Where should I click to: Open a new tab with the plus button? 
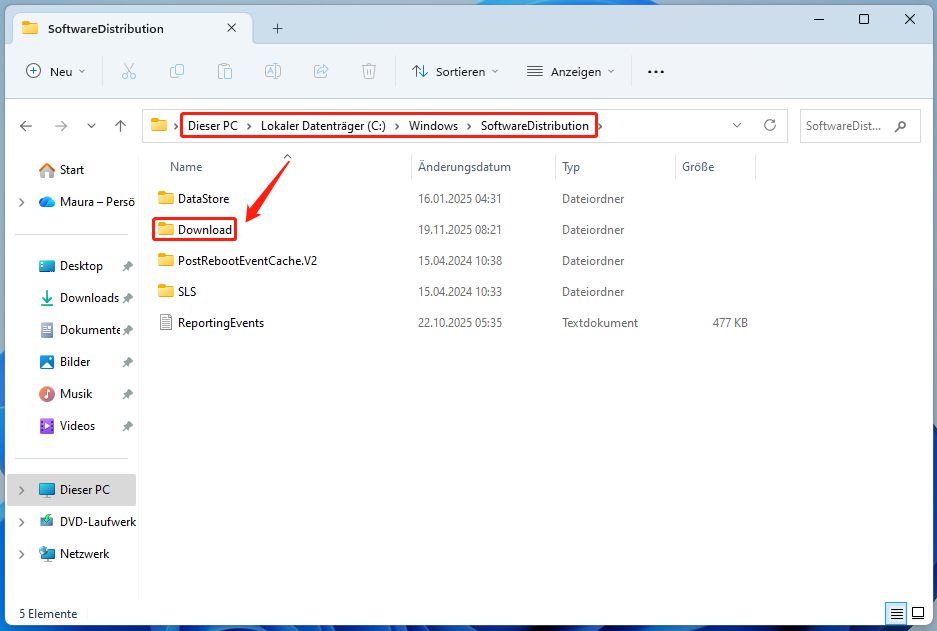point(277,28)
